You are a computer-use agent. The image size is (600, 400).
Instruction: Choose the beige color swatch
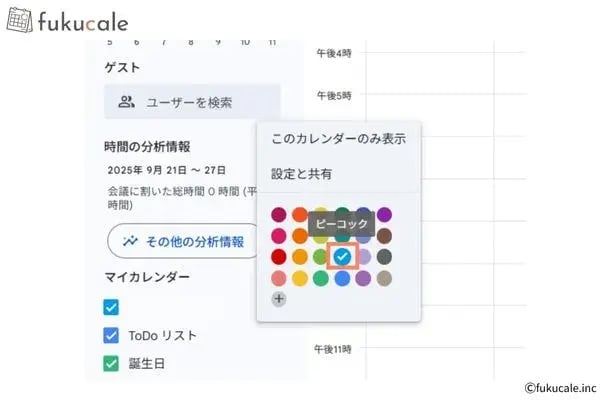[385, 278]
